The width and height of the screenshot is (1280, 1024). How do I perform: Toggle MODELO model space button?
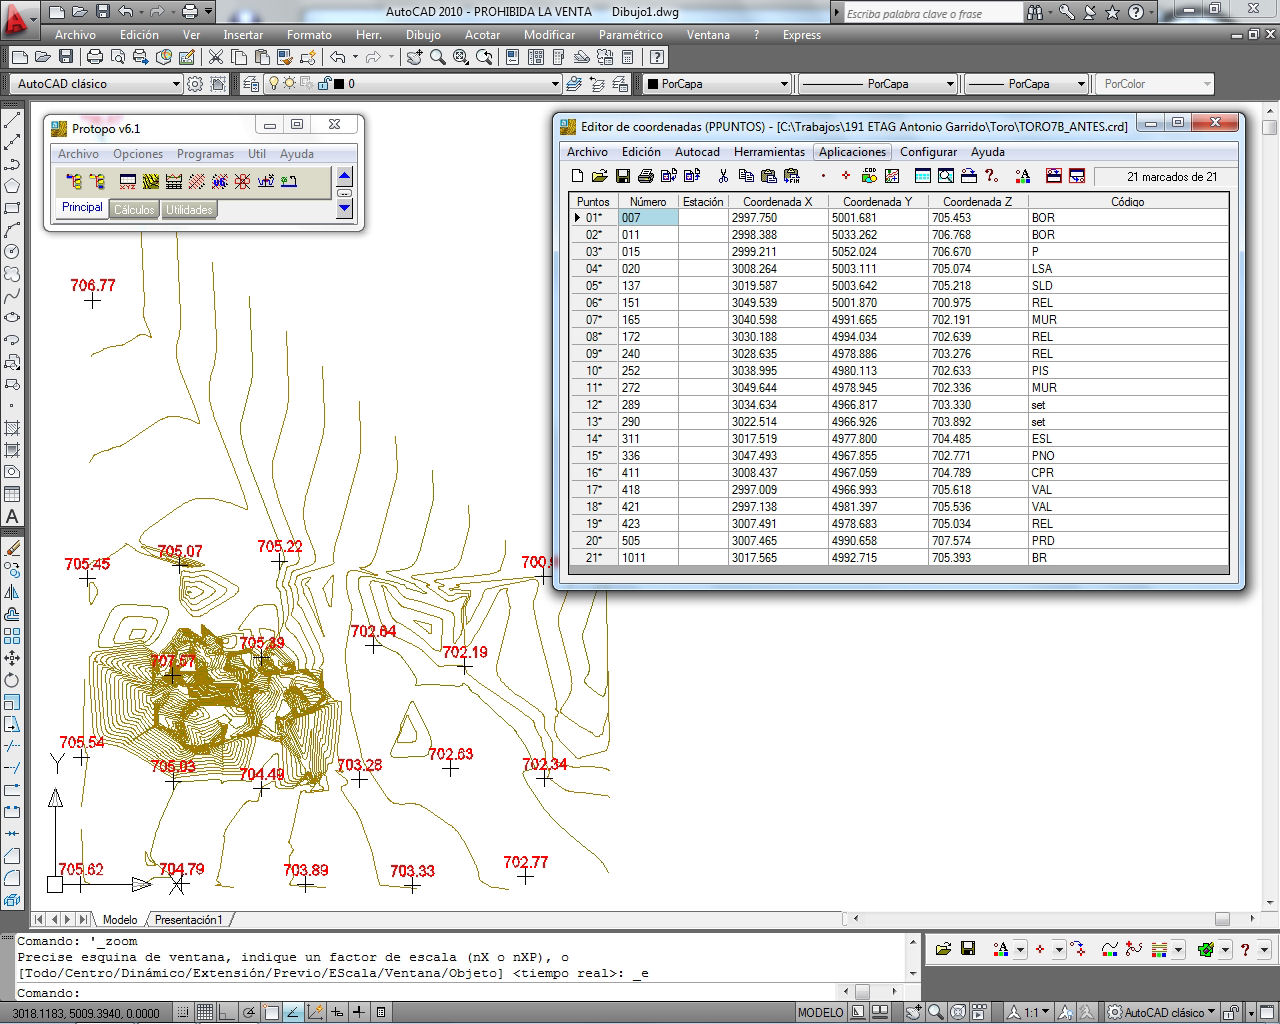820,1012
